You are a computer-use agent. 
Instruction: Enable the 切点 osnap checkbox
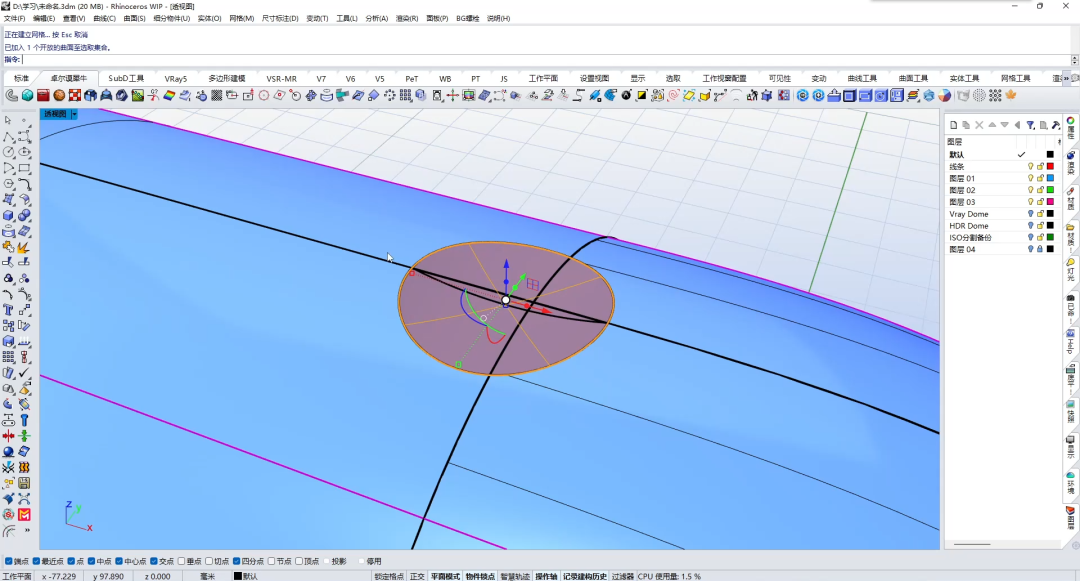(209, 561)
